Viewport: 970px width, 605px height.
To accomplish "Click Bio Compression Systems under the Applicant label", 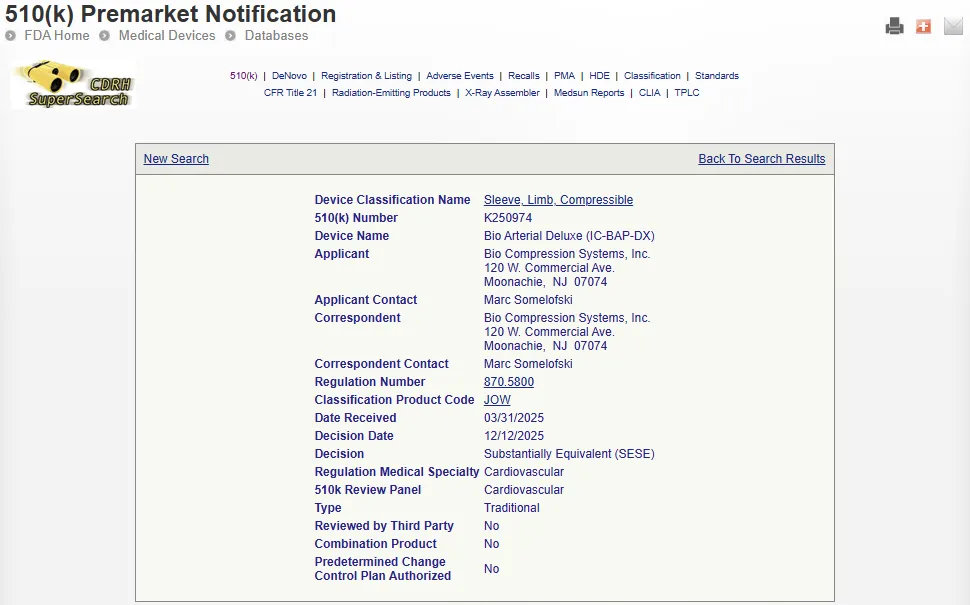I will click(x=567, y=254).
